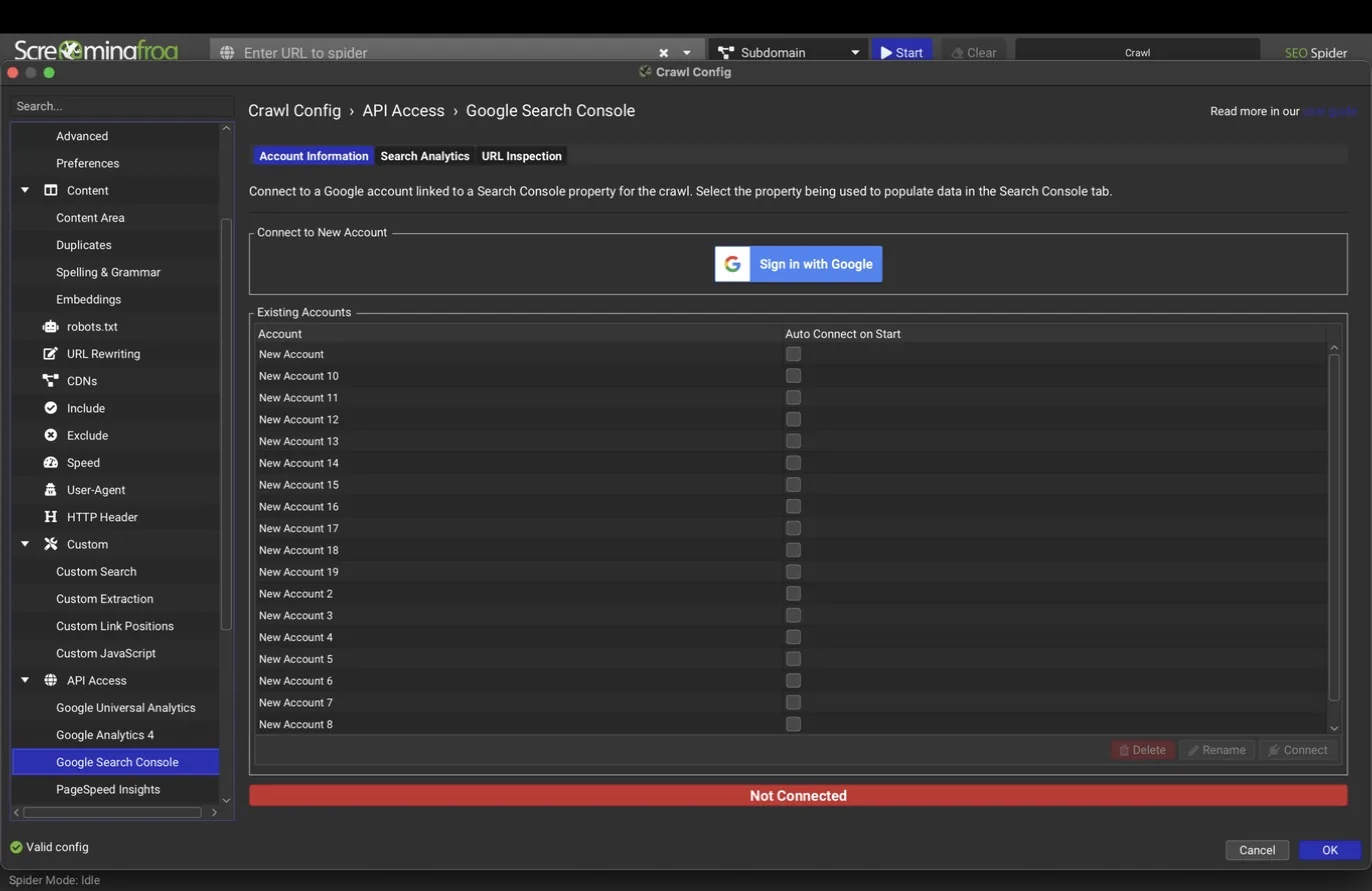This screenshot has height=891, width=1372.
Task: Collapse the API Access tree section
Action: [x=25, y=680]
